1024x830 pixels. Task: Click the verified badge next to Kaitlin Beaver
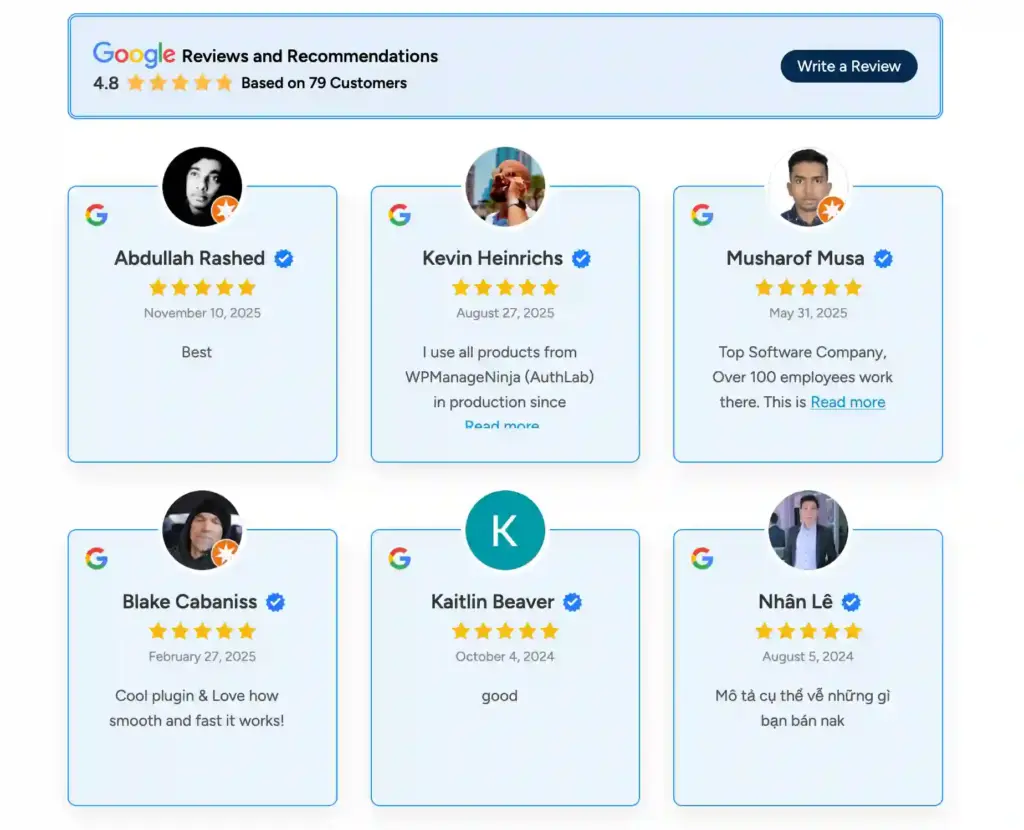click(x=571, y=601)
